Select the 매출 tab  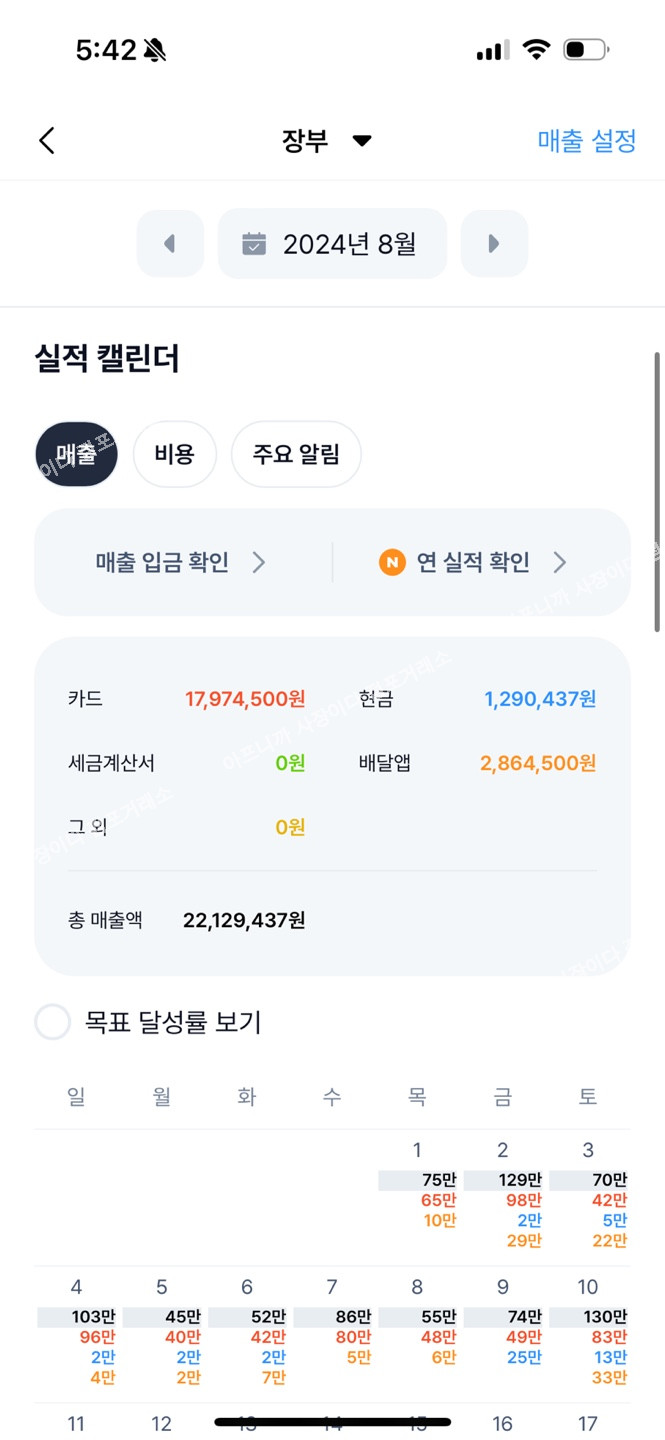[x=76, y=454]
